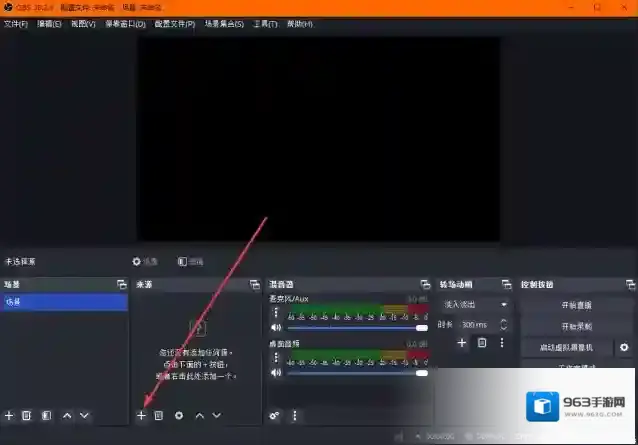Remove selected scene with trash icon
The image size is (638, 445).
(x=26, y=415)
